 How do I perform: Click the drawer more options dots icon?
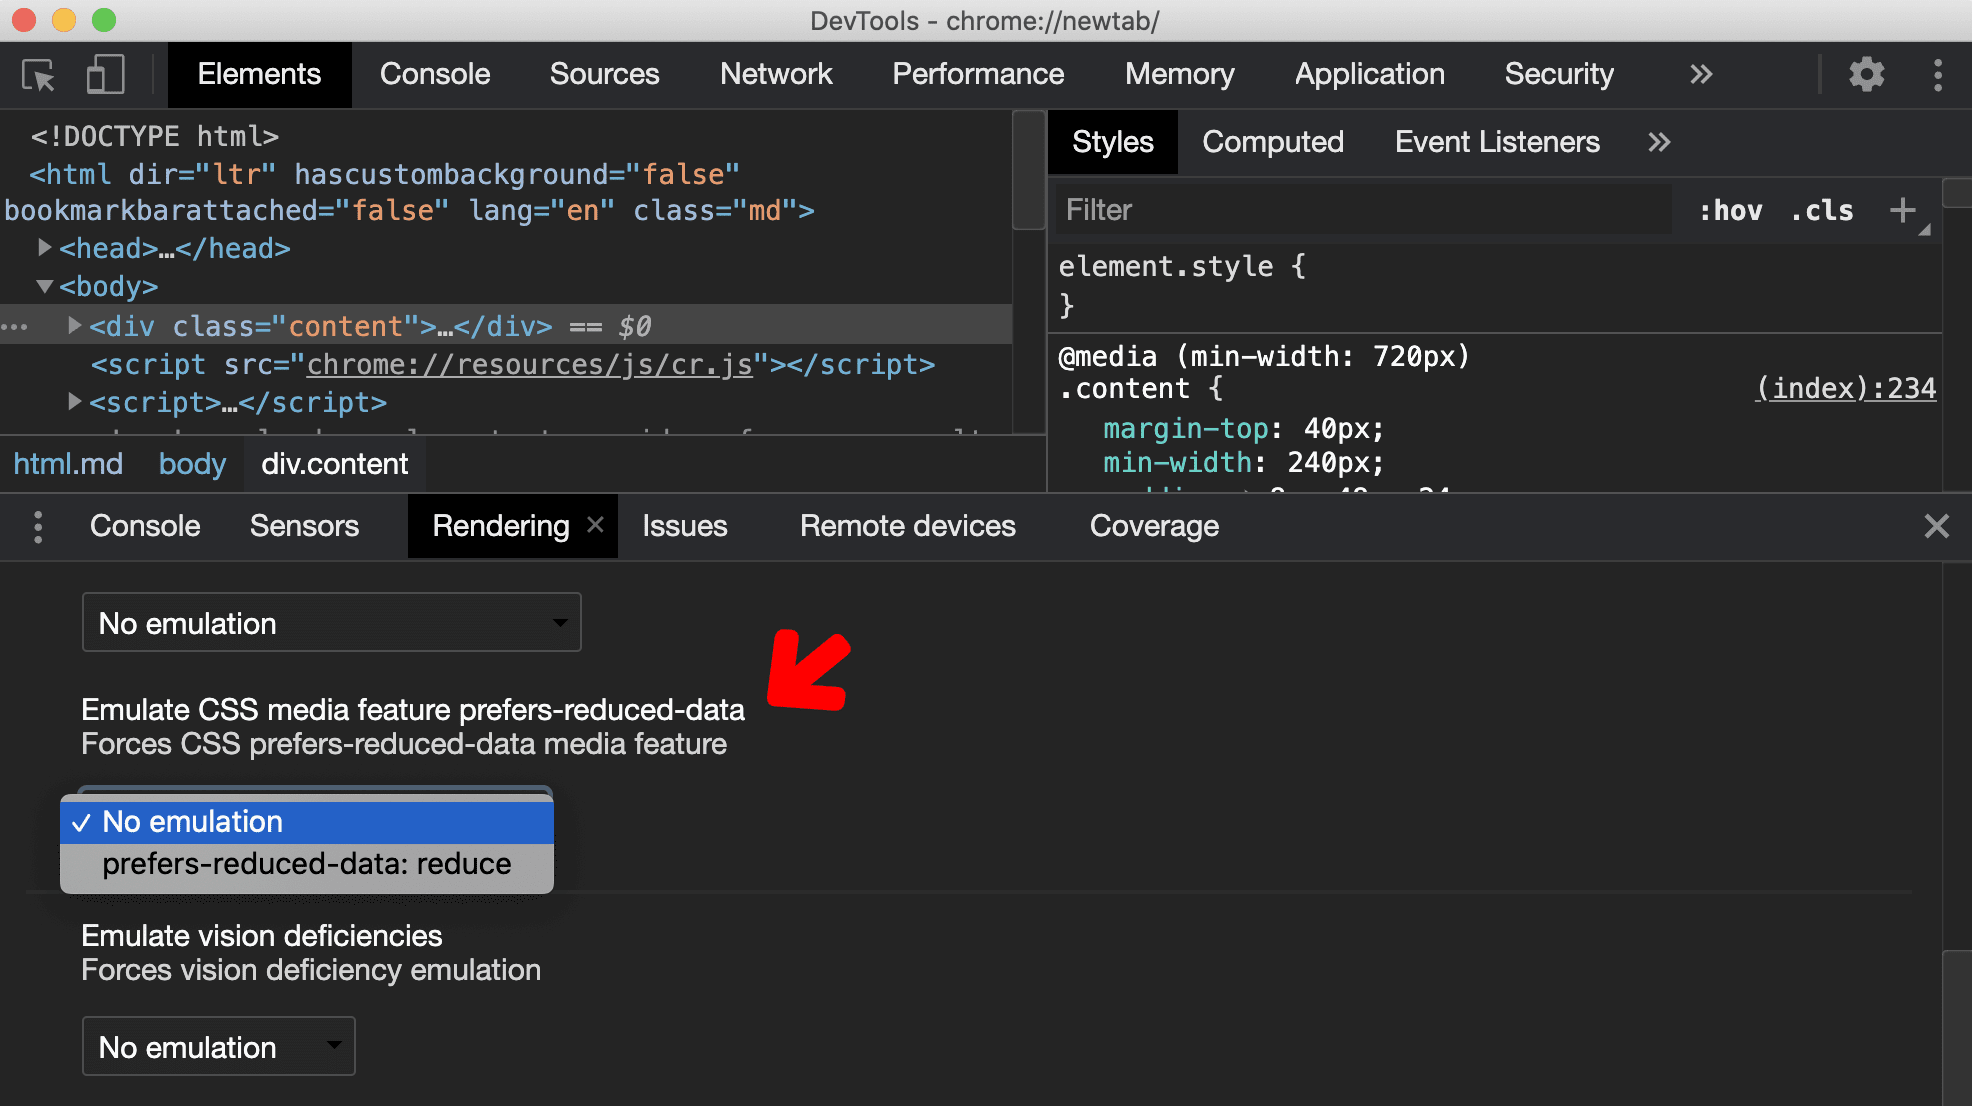(x=38, y=527)
